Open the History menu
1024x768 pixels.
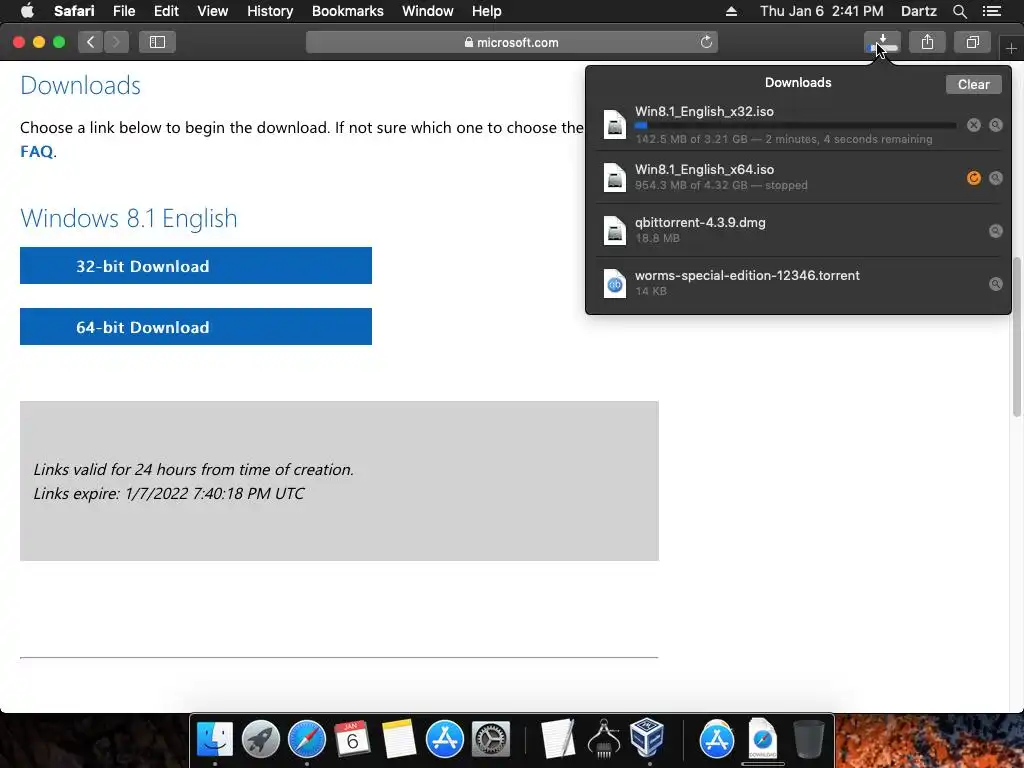[270, 11]
